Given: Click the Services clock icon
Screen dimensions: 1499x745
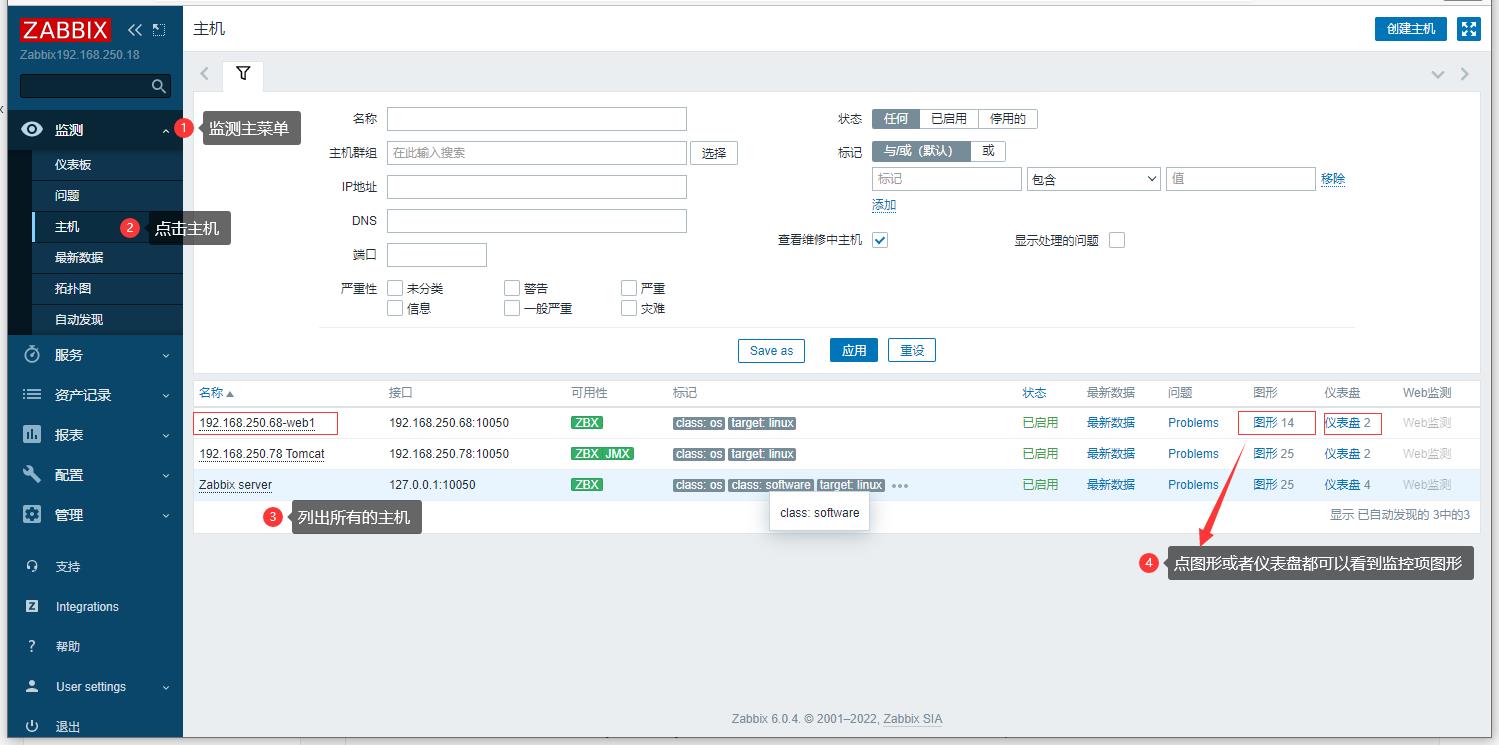Looking at the screenshot, I should click(32, 355).
